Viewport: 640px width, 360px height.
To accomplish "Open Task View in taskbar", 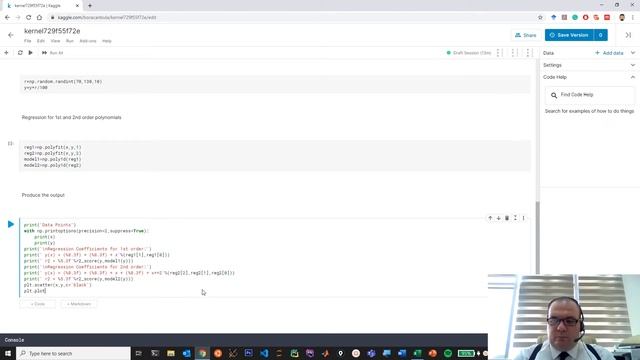I will [x=139, y=353].
